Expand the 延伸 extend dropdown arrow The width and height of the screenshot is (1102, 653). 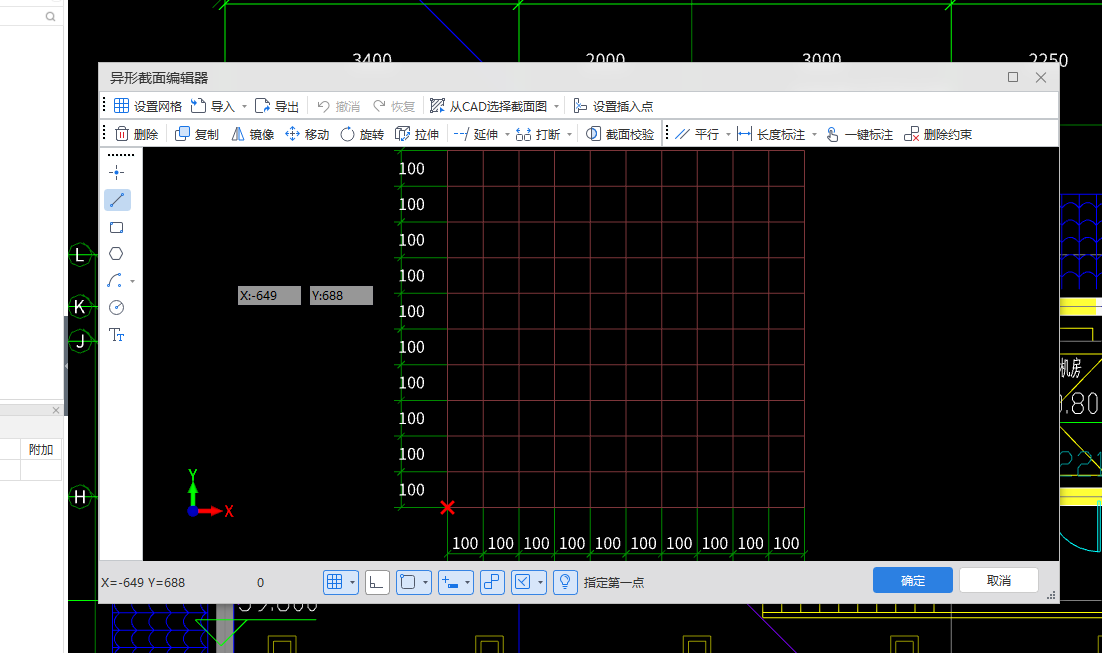click(x=507, y=134)
